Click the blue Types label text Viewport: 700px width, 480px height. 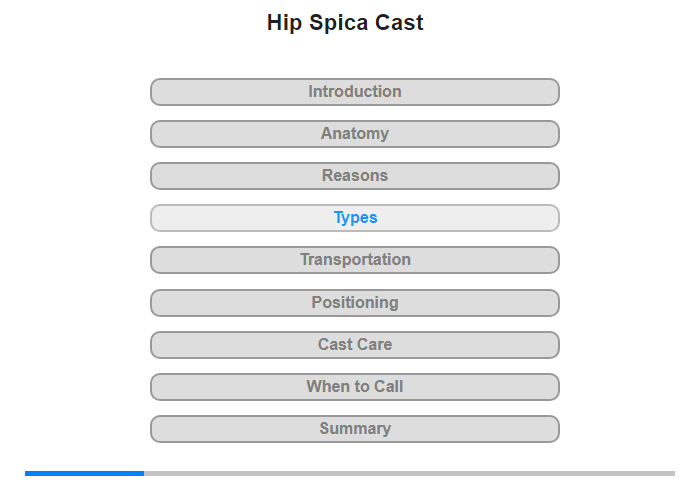point(355,217)
